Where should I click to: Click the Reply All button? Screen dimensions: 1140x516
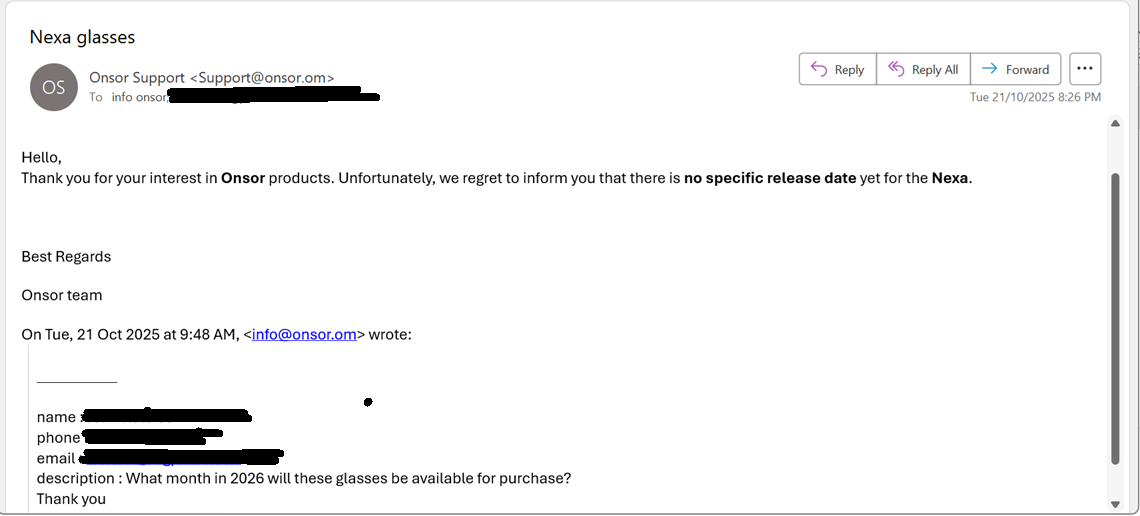923,69
